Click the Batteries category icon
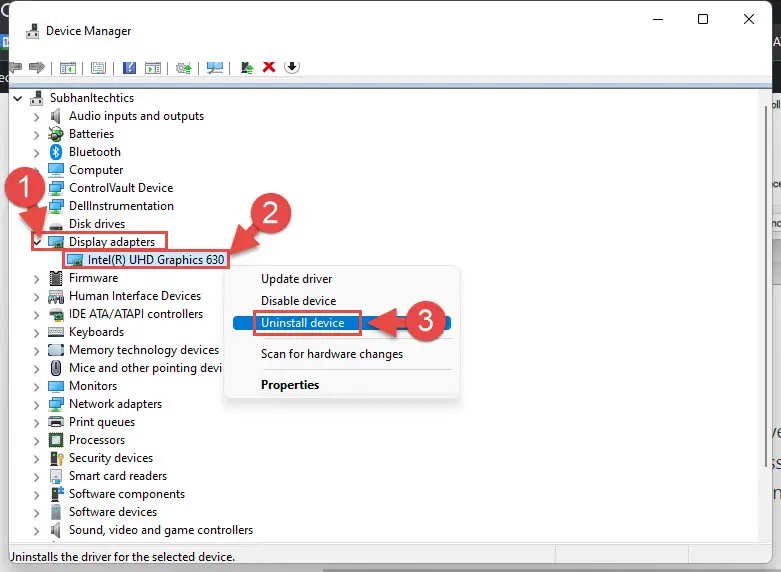The image size is (781, 572). (56, 134)
